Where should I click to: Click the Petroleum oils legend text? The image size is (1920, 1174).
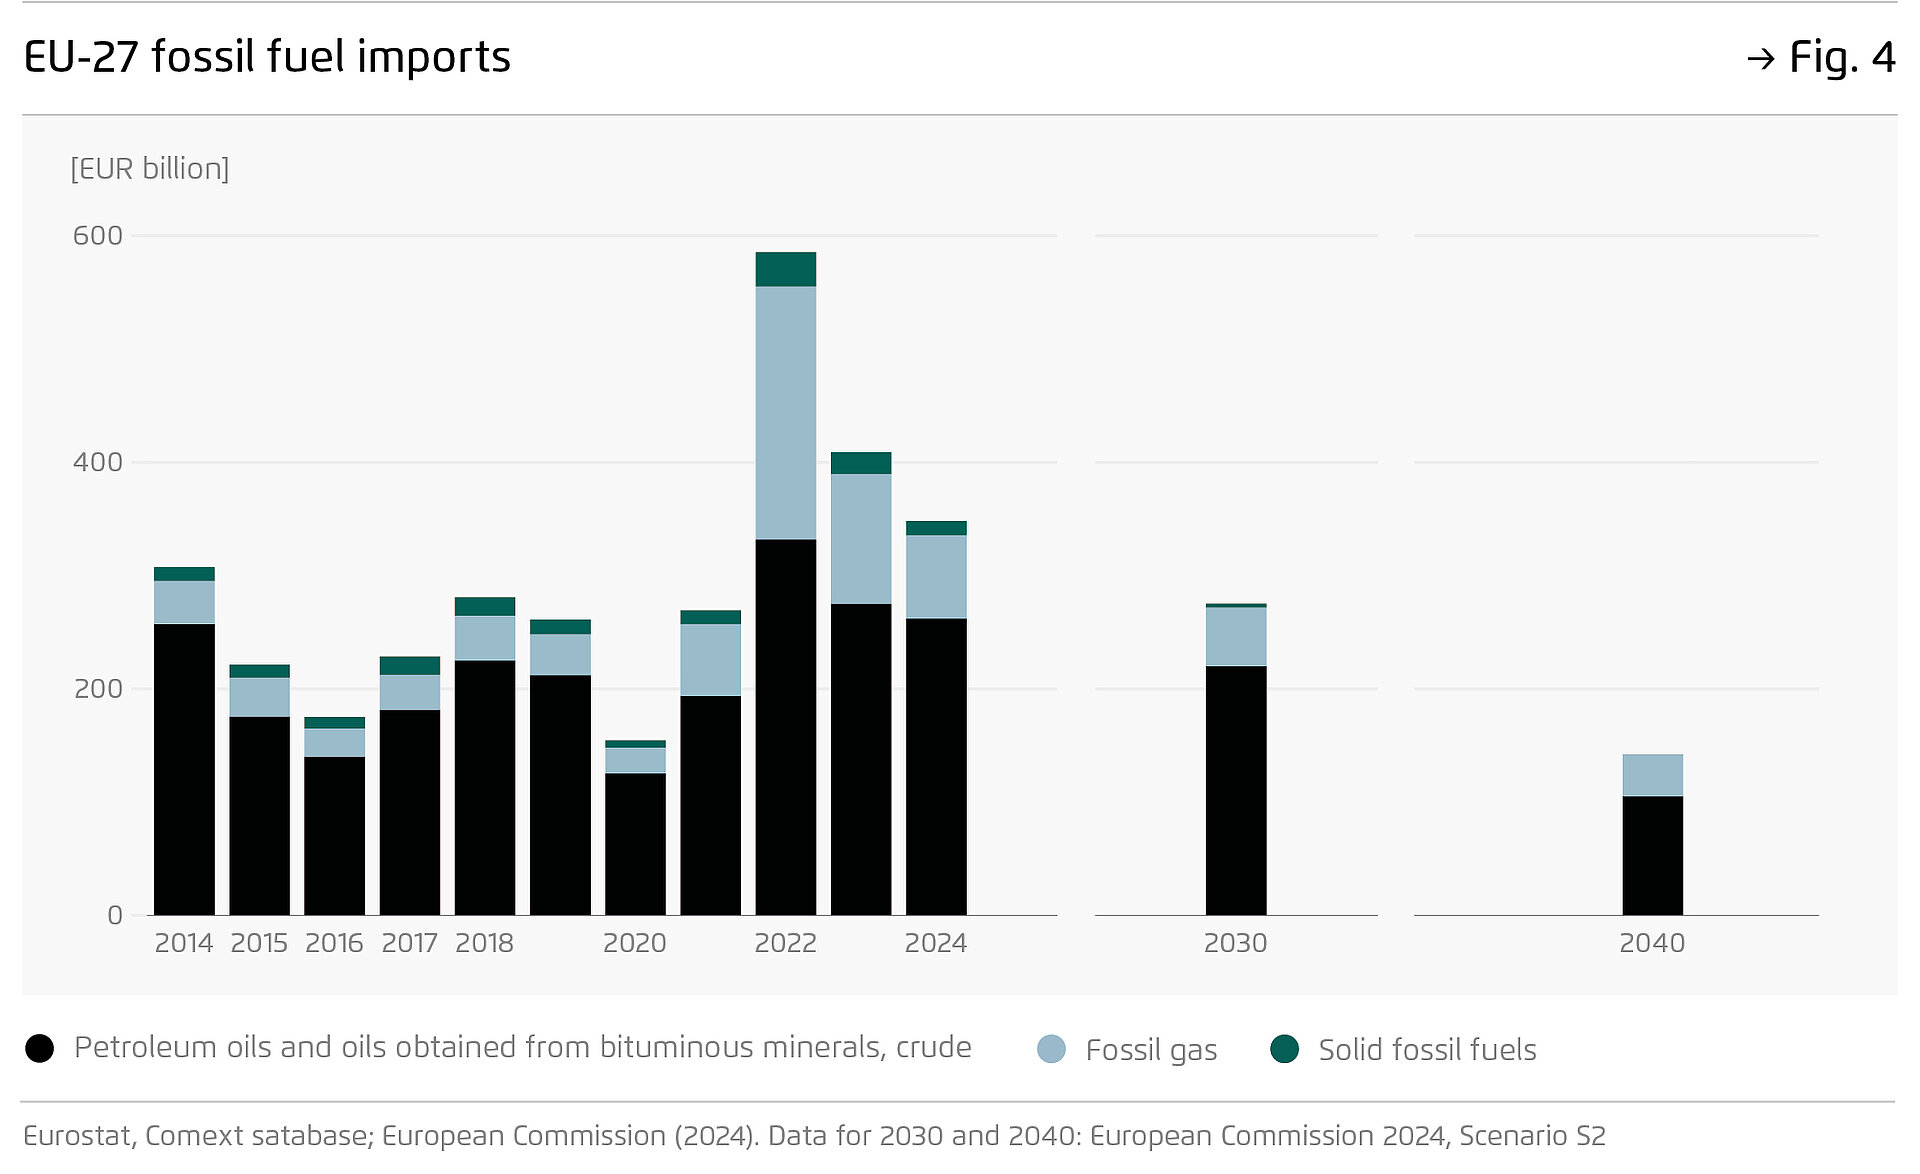pyautogui.click(x=522, y=1047)
